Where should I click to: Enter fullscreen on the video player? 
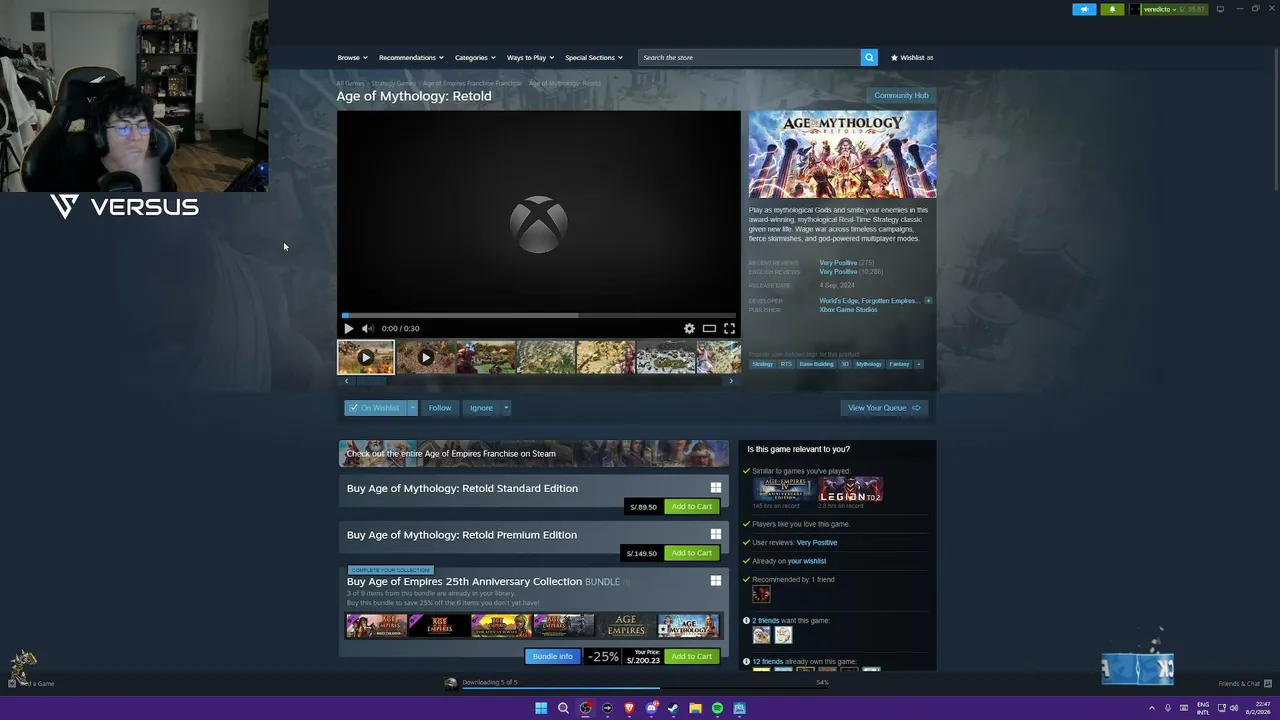click(729, 328)
